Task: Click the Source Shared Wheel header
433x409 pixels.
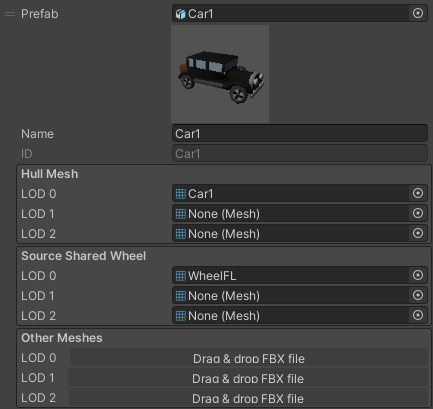Action: (x=83, y=256)
